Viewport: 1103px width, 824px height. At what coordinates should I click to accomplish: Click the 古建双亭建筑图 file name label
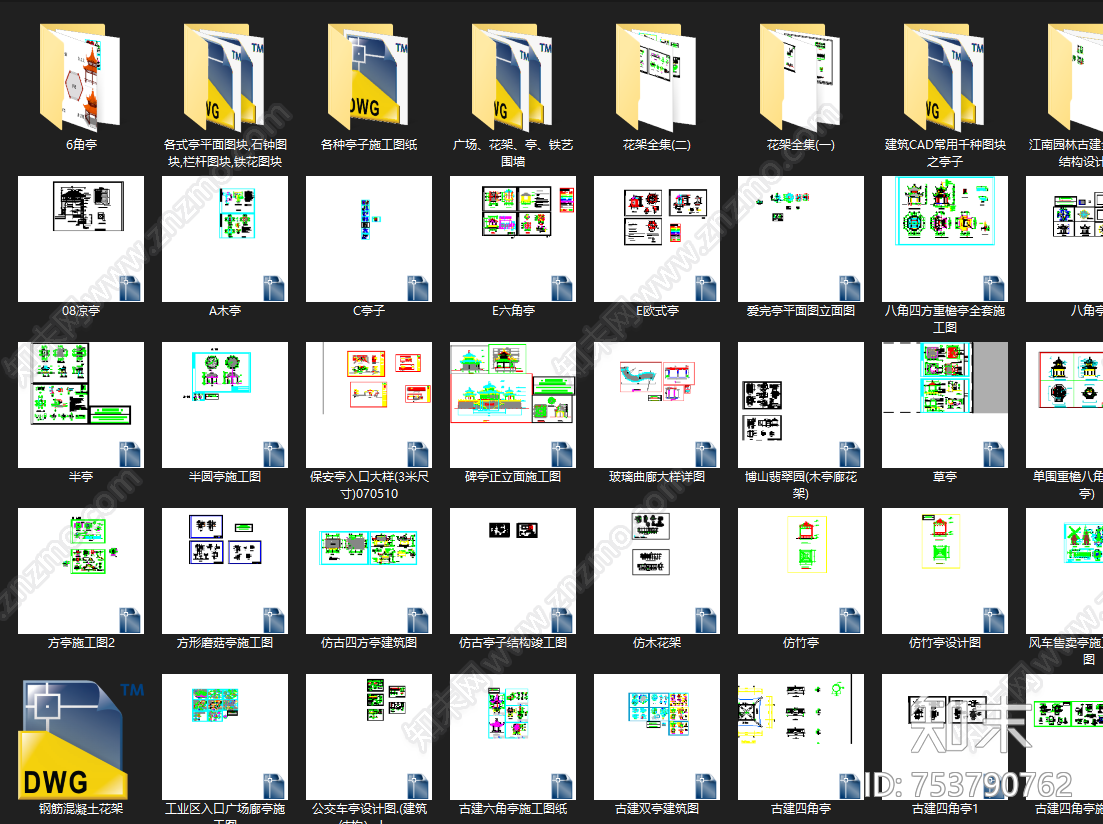tap(657, 808)
